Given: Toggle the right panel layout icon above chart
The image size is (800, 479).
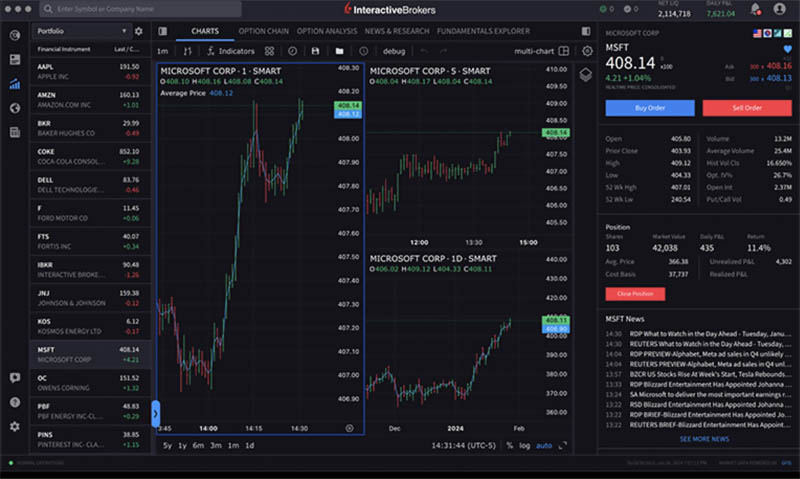Looking at the screenshot, I should point(586,31).
